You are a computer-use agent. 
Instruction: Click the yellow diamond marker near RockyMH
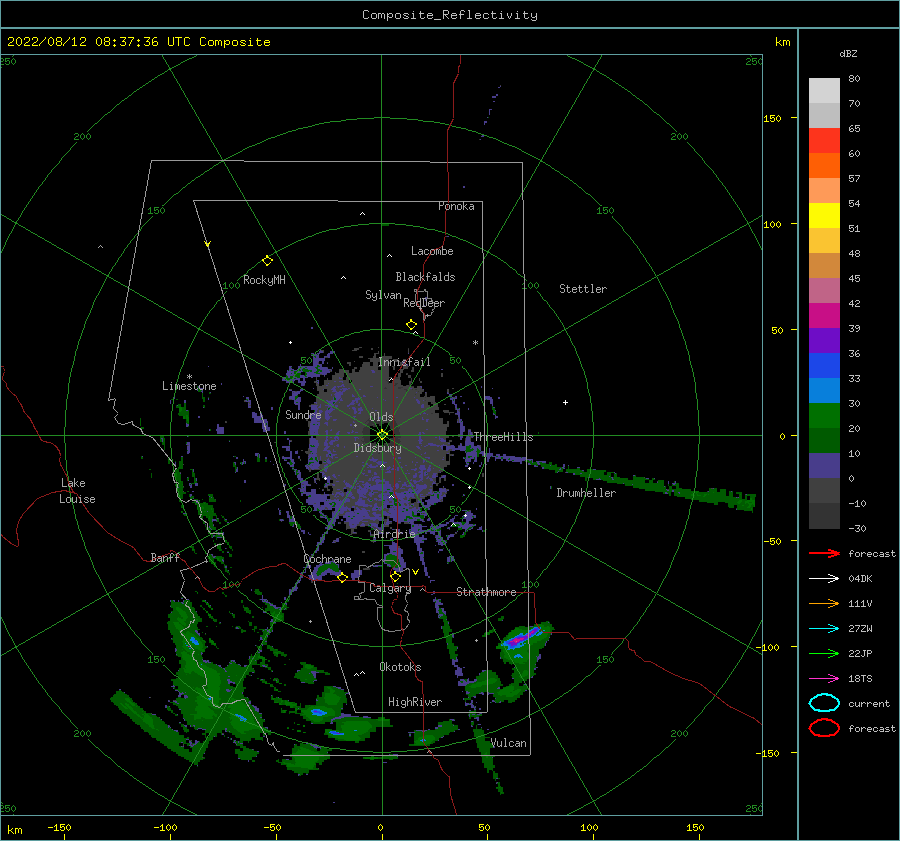[x=267, y=261]
